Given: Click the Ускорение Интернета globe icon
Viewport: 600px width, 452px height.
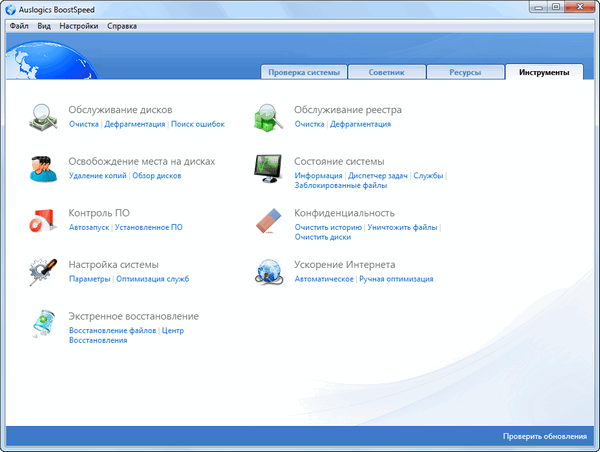Looking at the screenshot, I should coord(268,271).
